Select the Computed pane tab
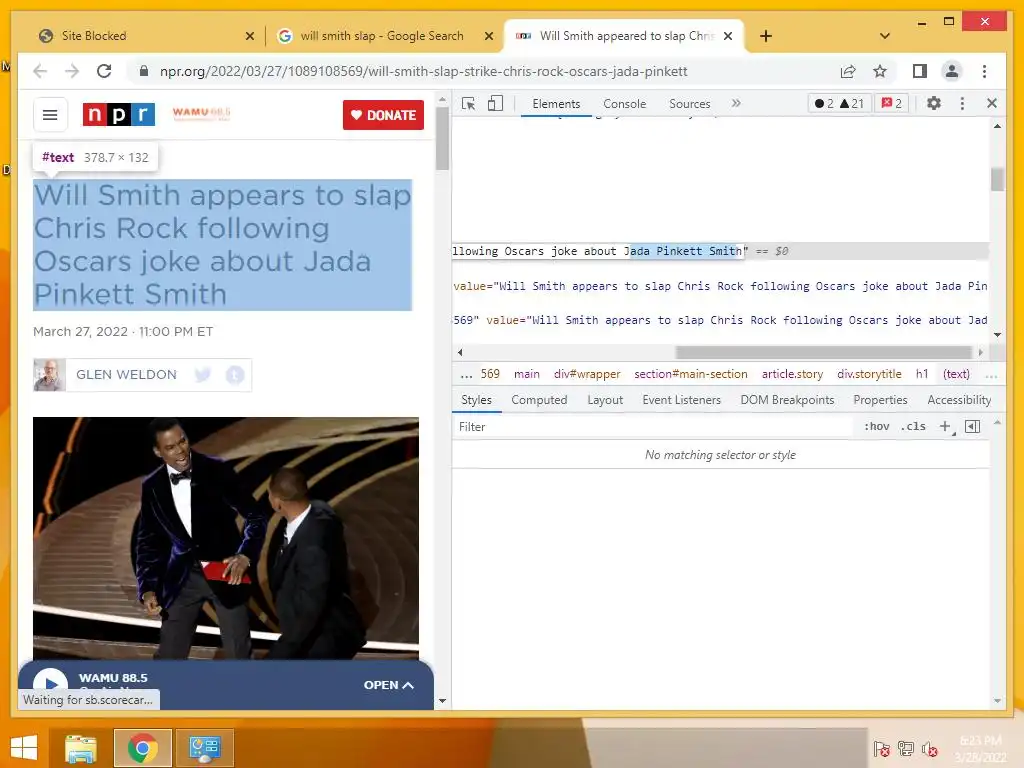This screenshot has height=768, width=1024. click(x=539, y=400)
